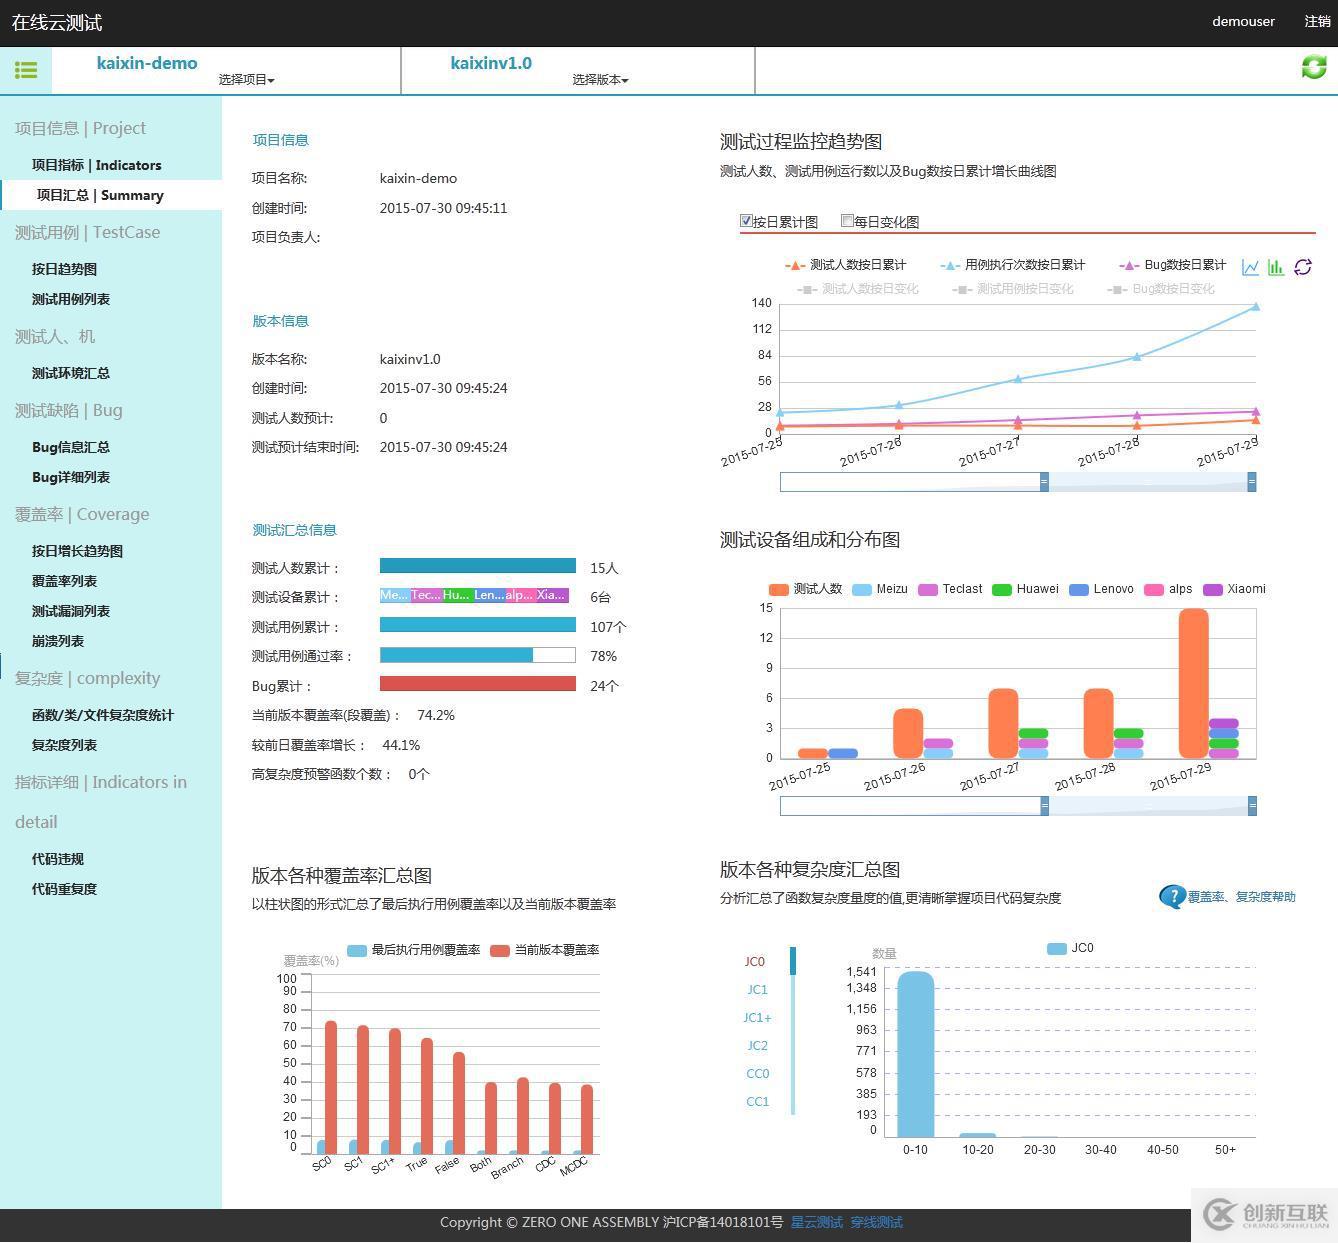Expand the 覆盖率 Coverage section
Viewport: 1338px width, 1243px height.
point(81,514)
